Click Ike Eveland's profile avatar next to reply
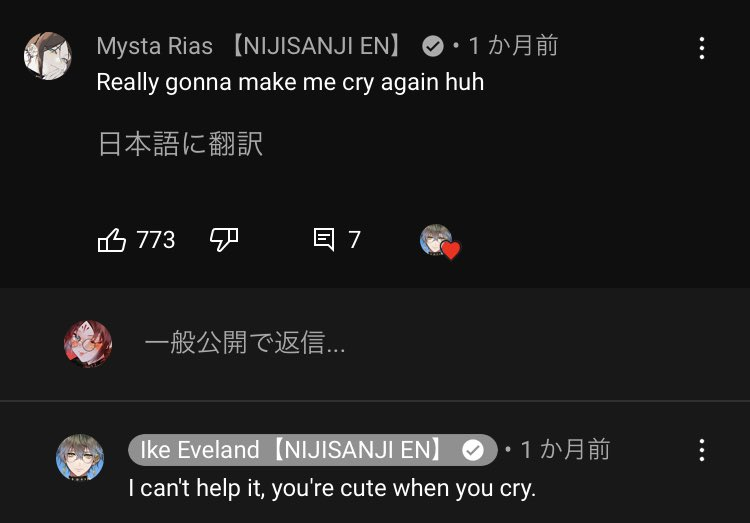750x523 pixels. (x=80, y=457)
